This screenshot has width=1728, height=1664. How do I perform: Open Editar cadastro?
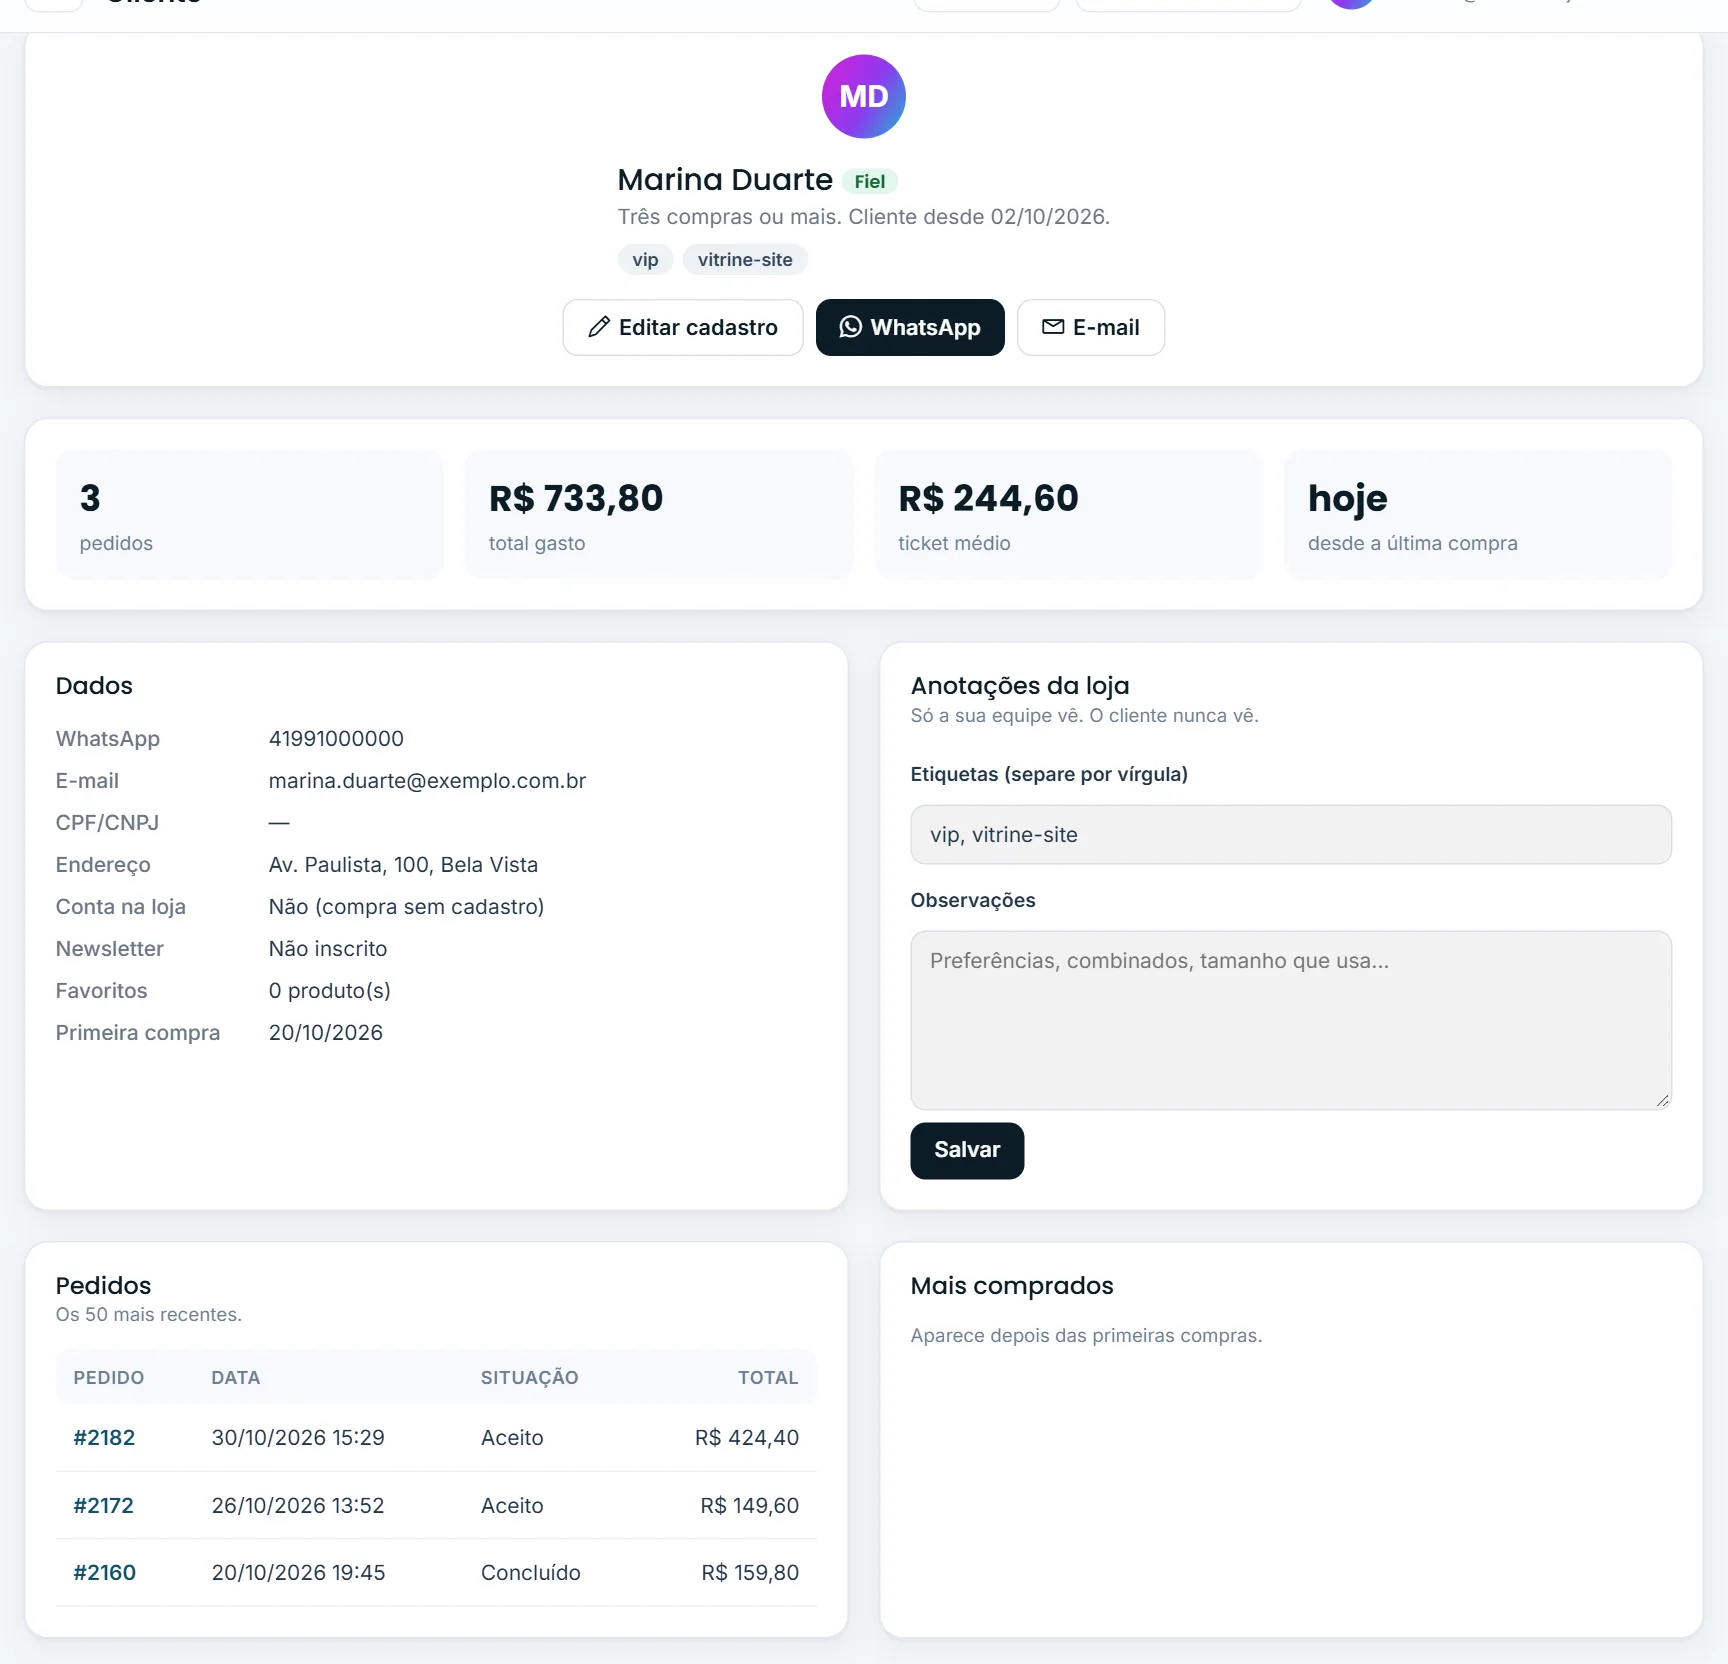coord(683,327)
